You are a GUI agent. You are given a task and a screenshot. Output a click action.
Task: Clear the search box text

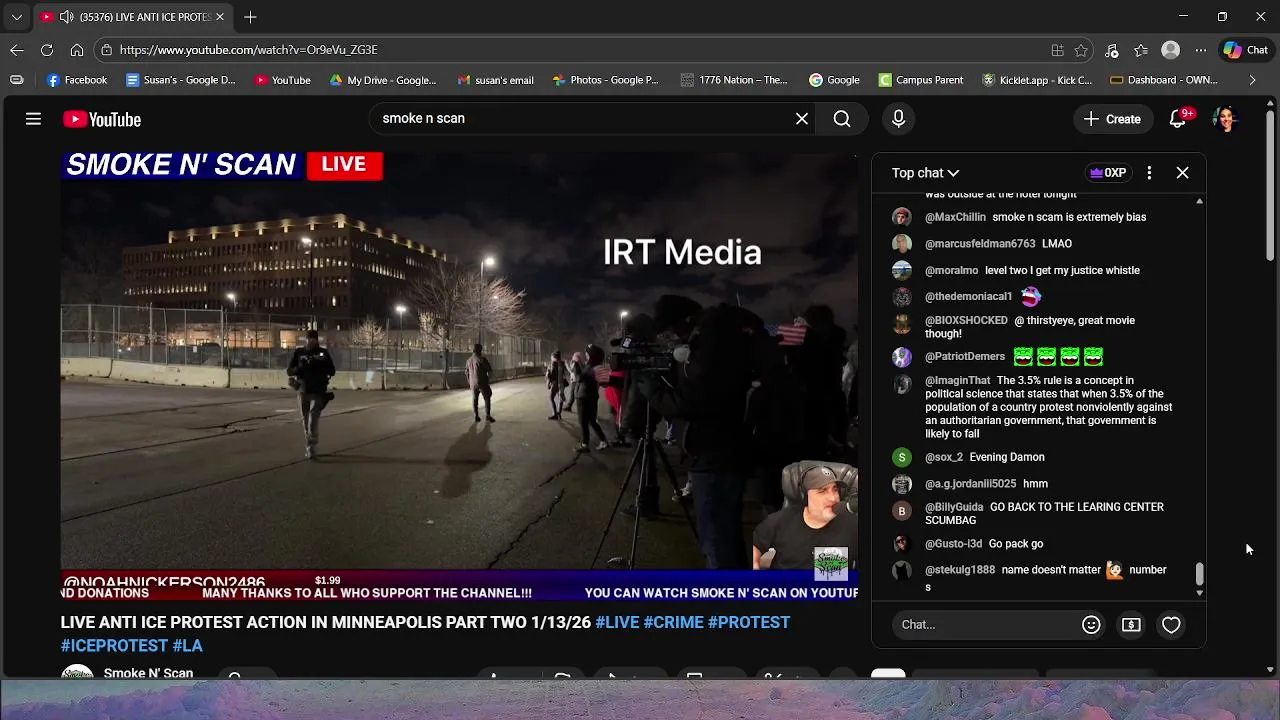click(x=802, y=119)
